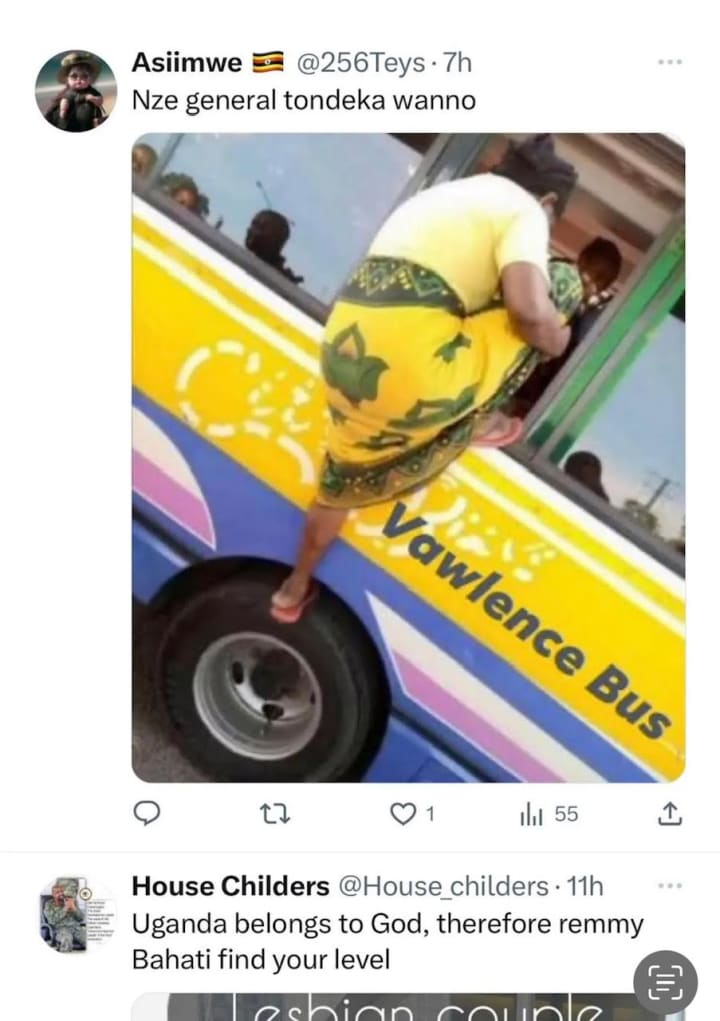Open more options on Asiimwe's tweet

(x=670, y=62)
